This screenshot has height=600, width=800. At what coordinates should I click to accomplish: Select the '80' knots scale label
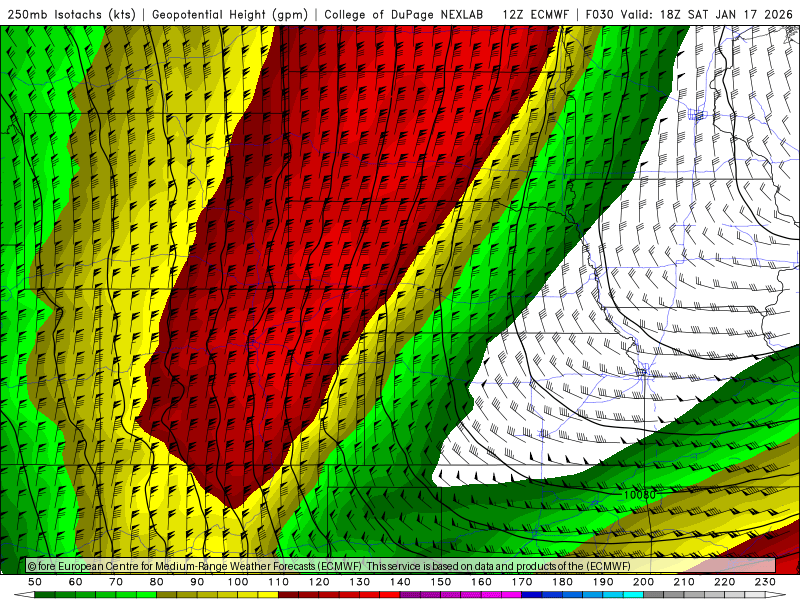point(157,582)
